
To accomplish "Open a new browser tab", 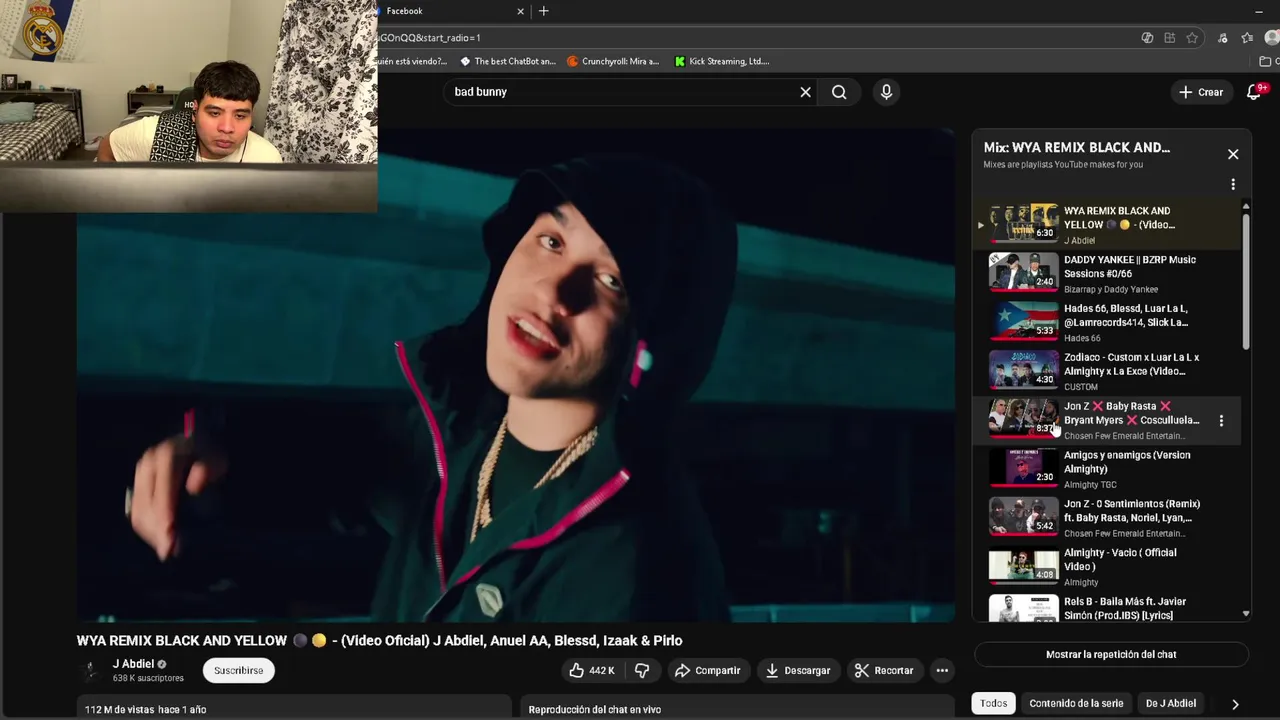I will click(544, 11).
